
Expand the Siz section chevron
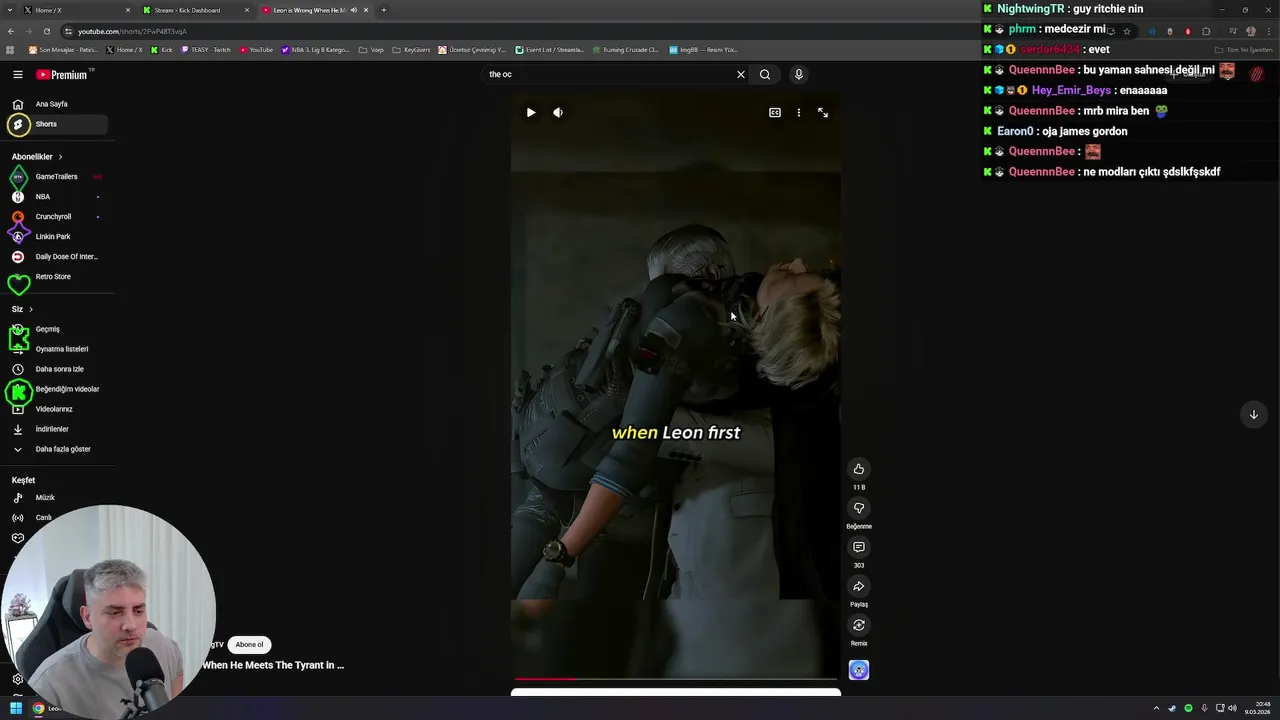click(31, 309)
